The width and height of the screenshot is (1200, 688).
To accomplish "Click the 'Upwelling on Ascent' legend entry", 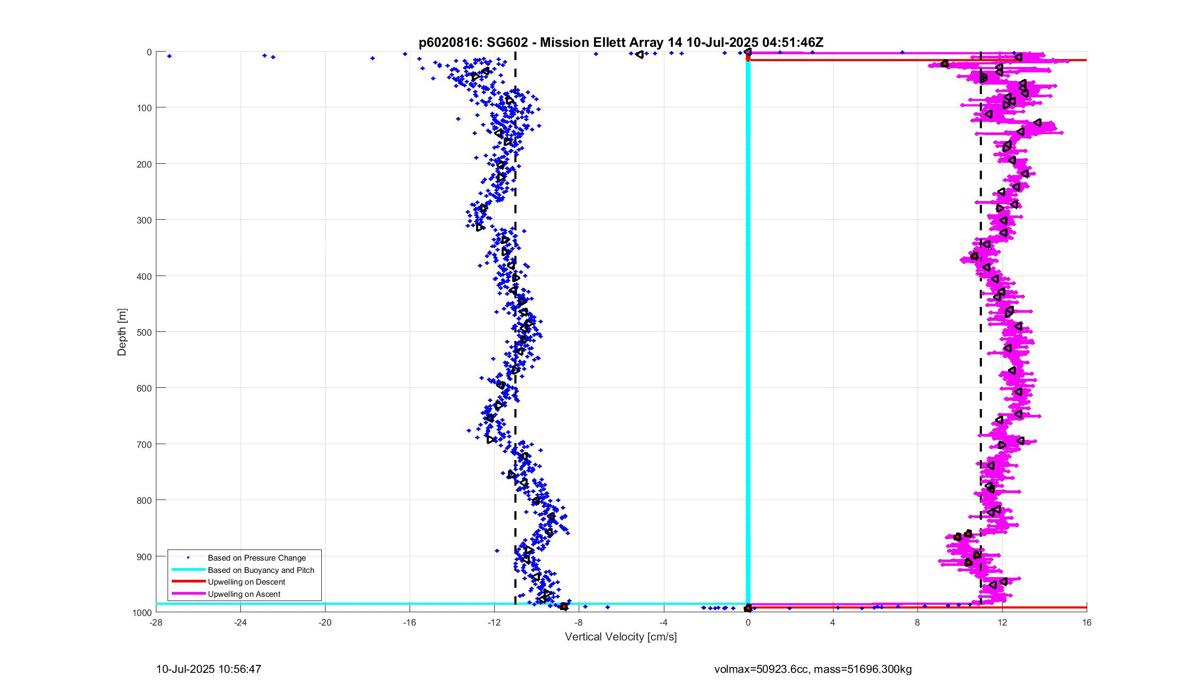I will [244, 594].
